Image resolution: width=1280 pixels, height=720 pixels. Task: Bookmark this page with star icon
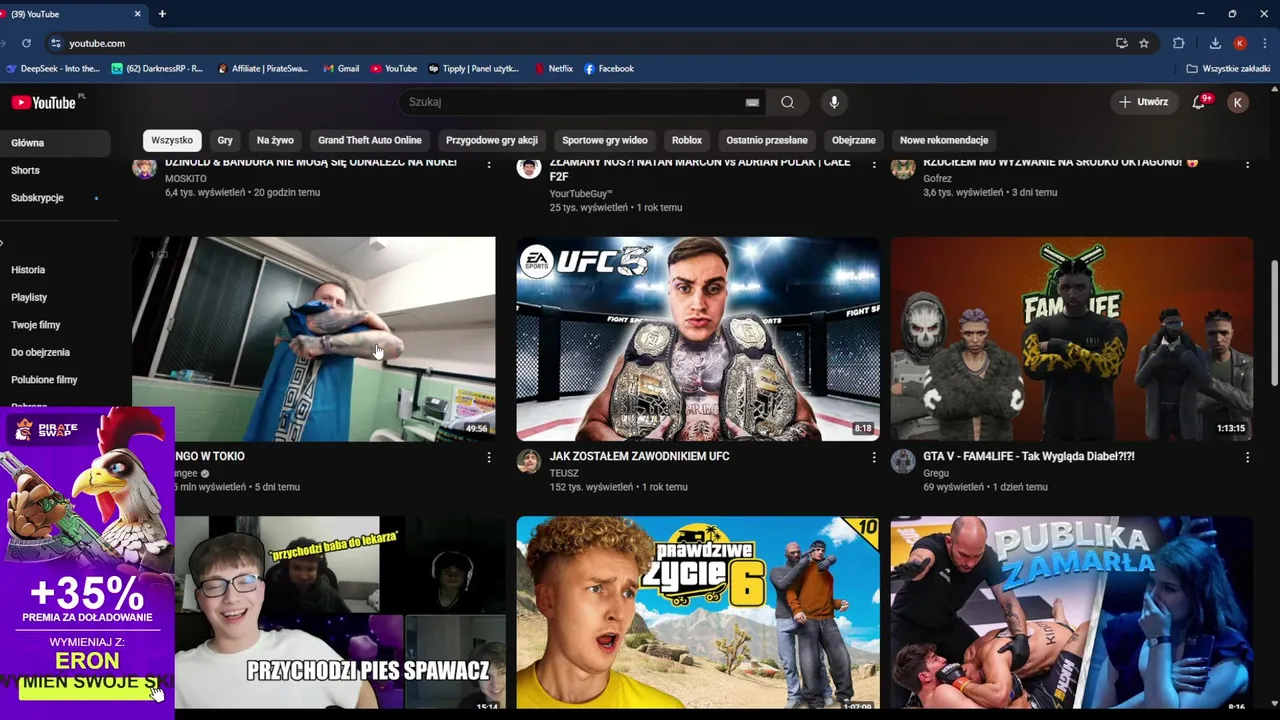coord(1144,43)
